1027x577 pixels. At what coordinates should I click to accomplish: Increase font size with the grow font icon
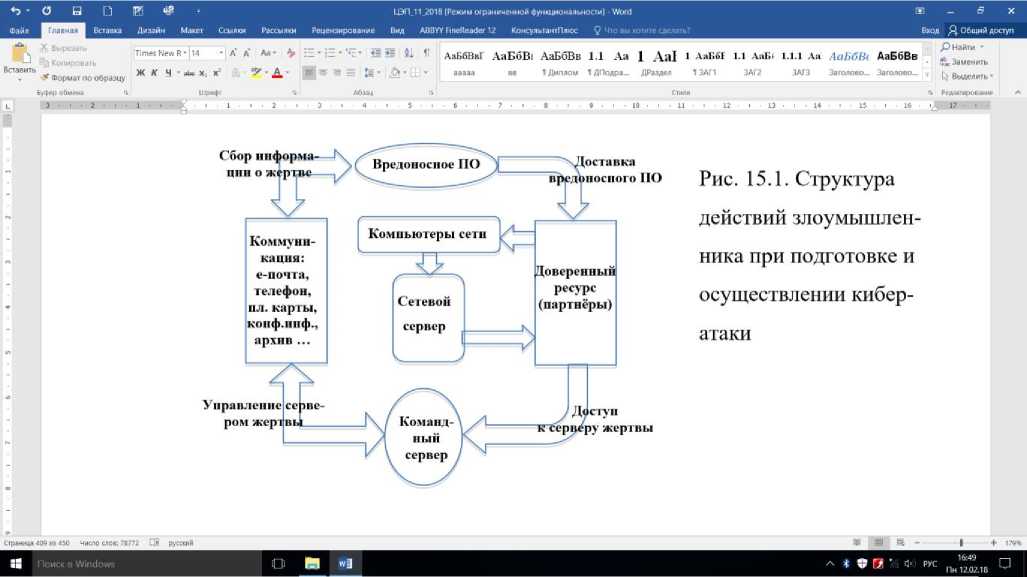pyautogui.click(x=233, y=53)
